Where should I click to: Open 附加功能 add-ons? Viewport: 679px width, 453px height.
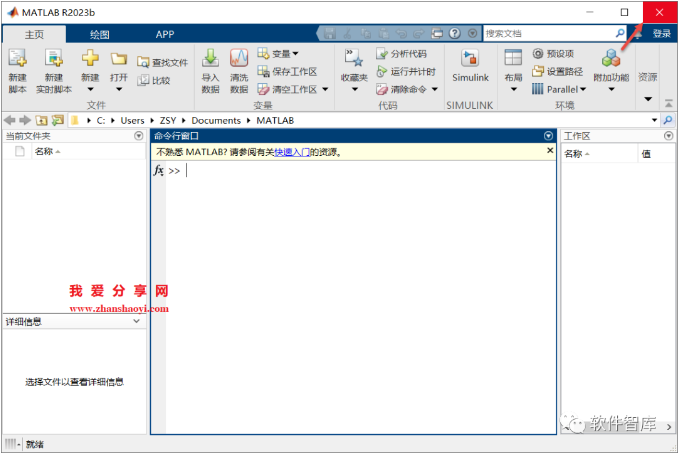(611, 71)
